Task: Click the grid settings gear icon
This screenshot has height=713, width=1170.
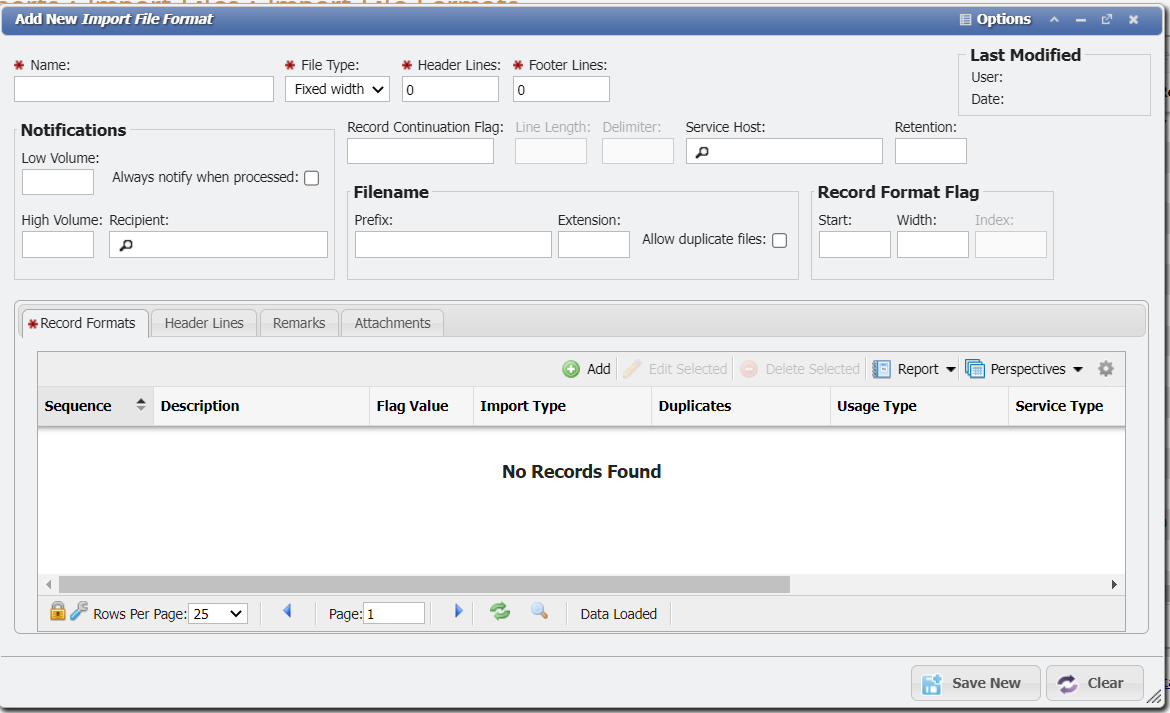Action: [1106, 368]
